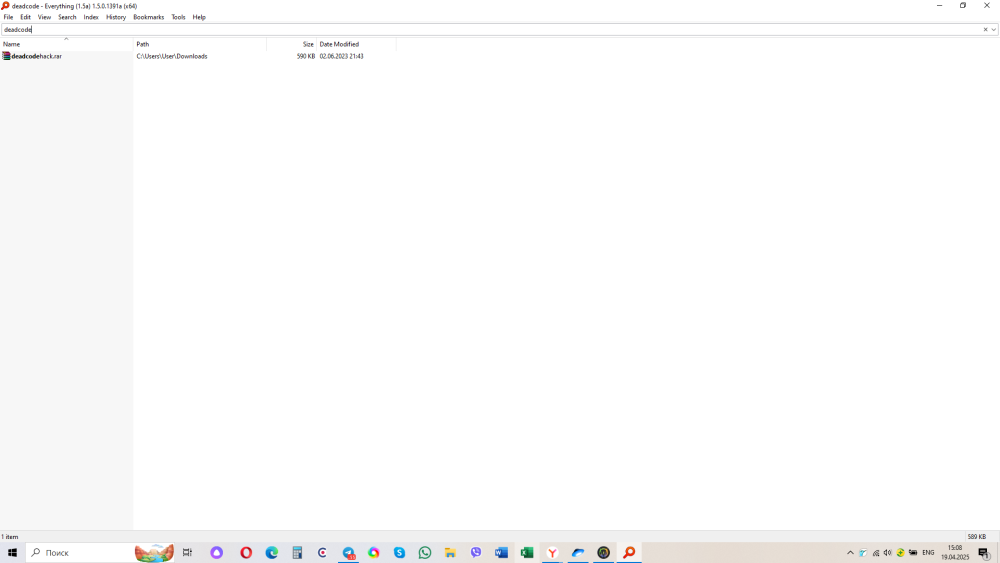The width and height of the screenshot is (1000, 563).
Task: Minimize the Everything window
Action: (x=939, y=6)
